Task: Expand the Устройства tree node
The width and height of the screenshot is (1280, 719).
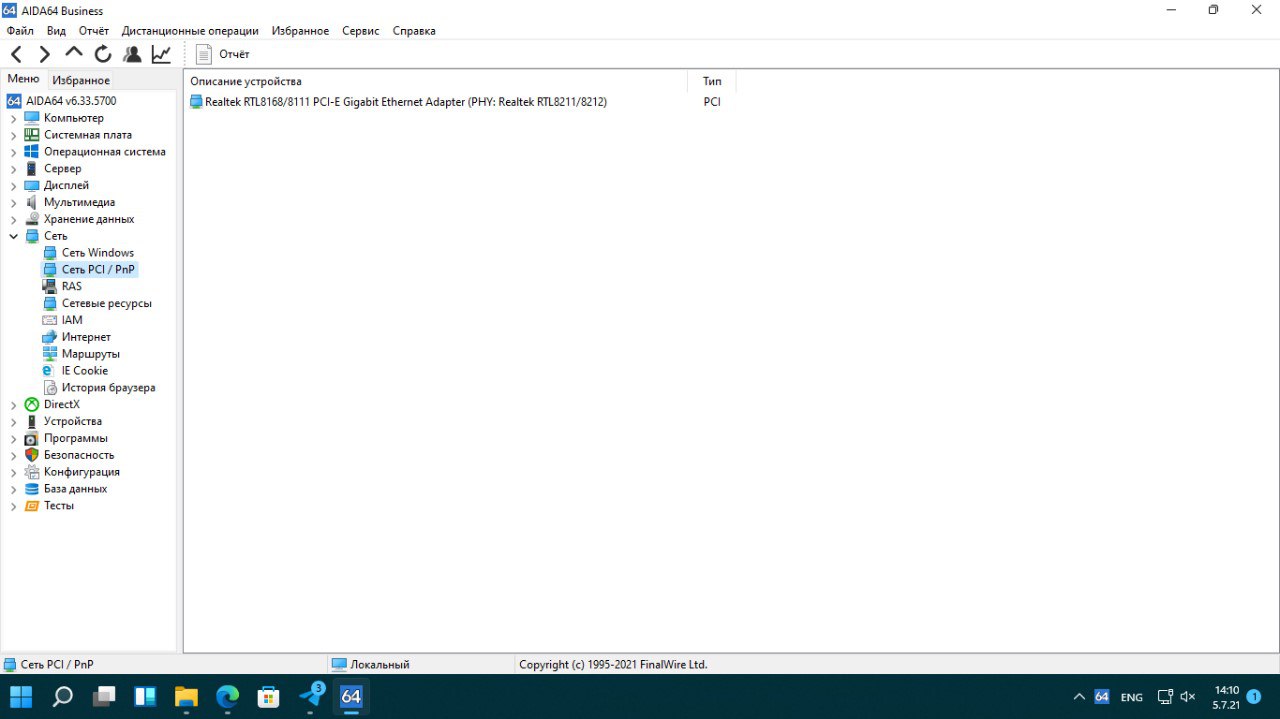Action: coord(13,422)
